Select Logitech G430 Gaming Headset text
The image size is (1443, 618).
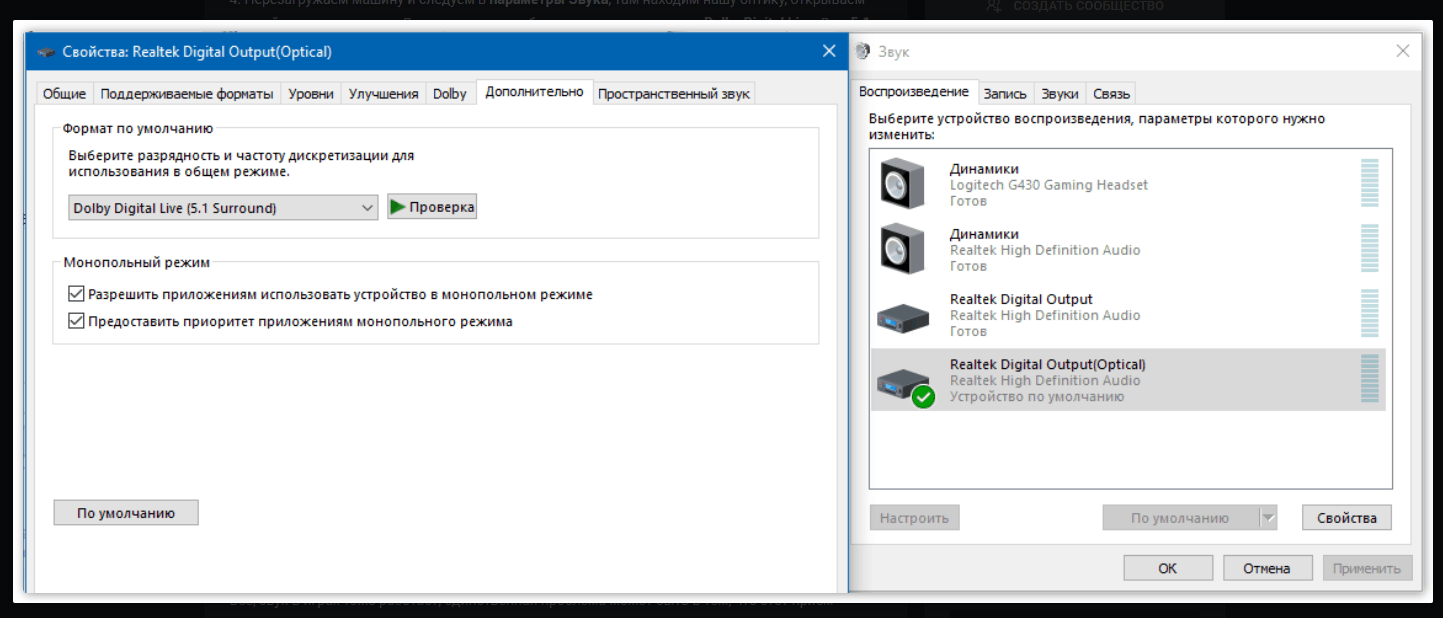pos(1049,185)
